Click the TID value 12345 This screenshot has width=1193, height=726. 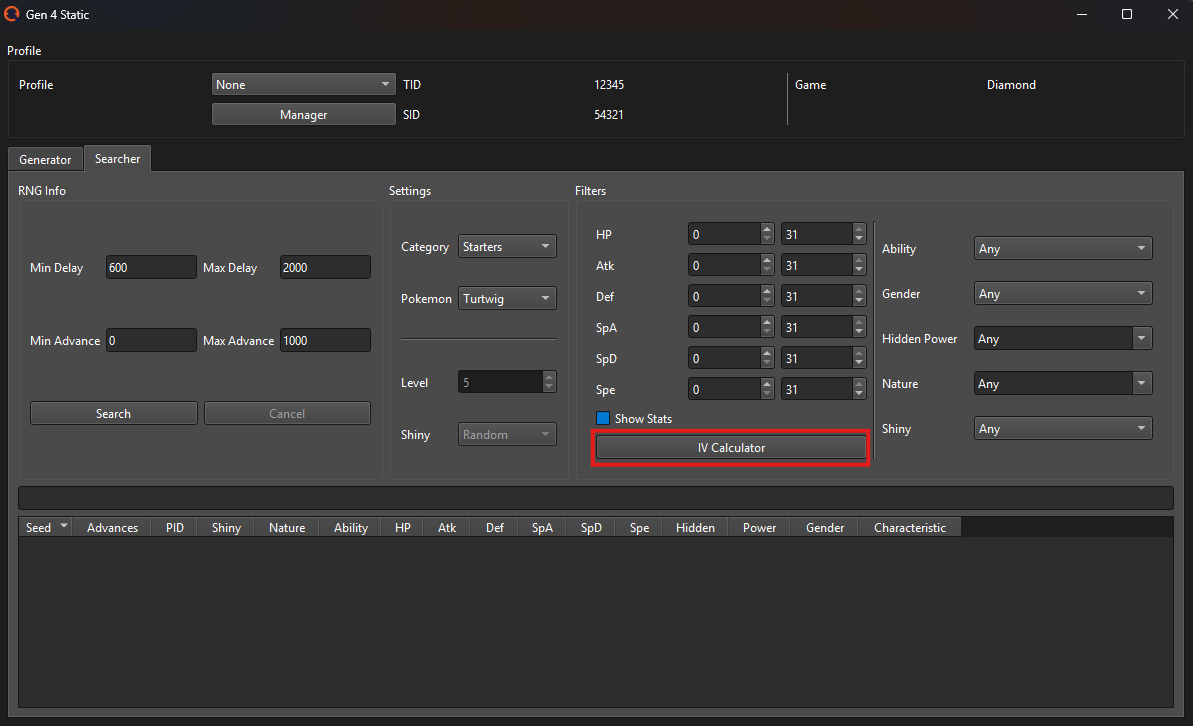pos(609,84)
